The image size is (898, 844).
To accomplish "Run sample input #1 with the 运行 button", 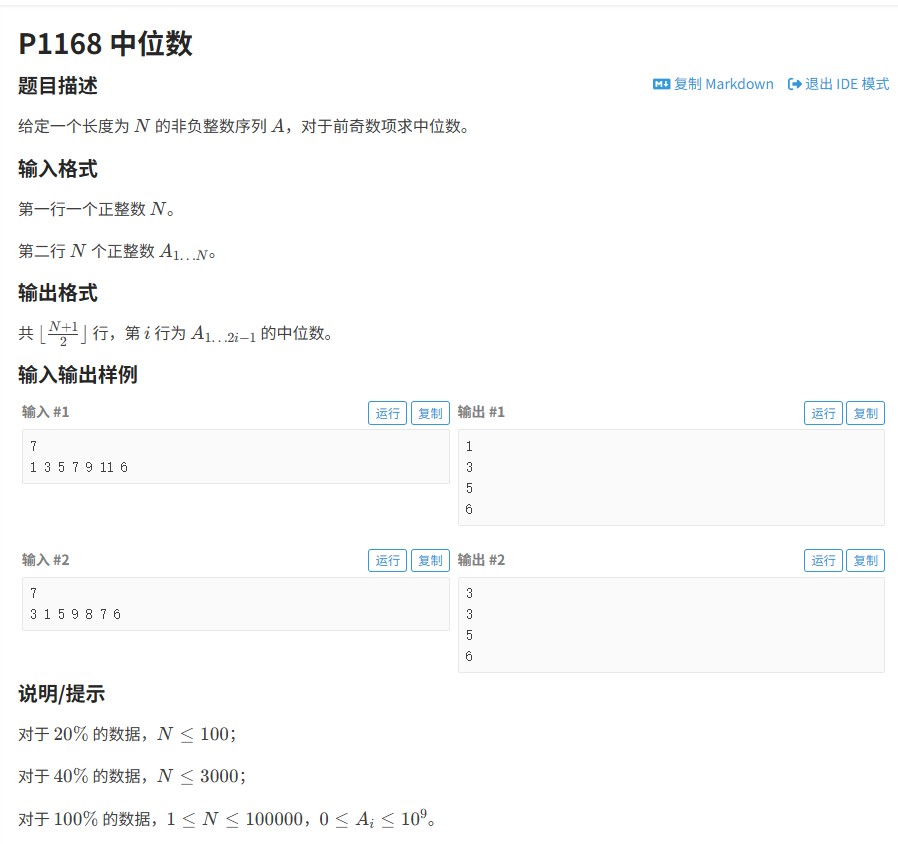I will coord(388,412).
